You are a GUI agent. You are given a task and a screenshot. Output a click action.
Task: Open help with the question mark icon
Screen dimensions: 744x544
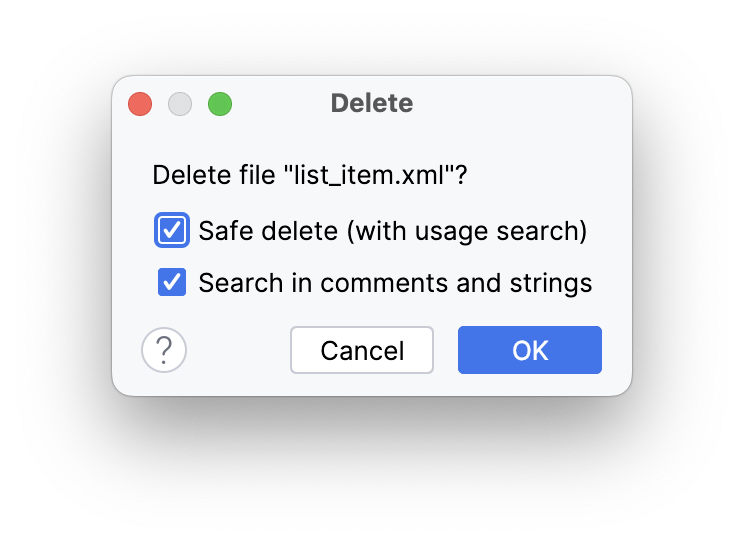pyautogui.click(x=164, y=350)
